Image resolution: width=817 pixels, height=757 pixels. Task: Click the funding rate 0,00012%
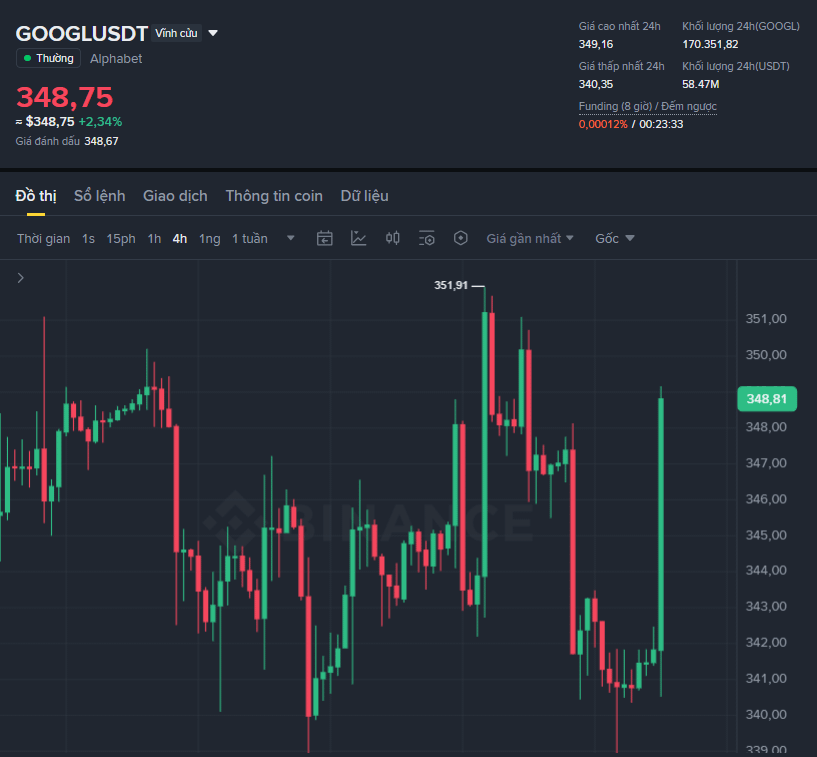pos(603,125)
